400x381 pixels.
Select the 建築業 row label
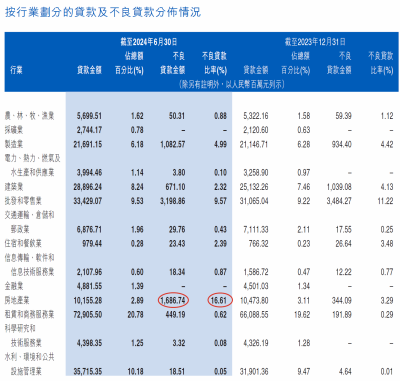point(14,187)
